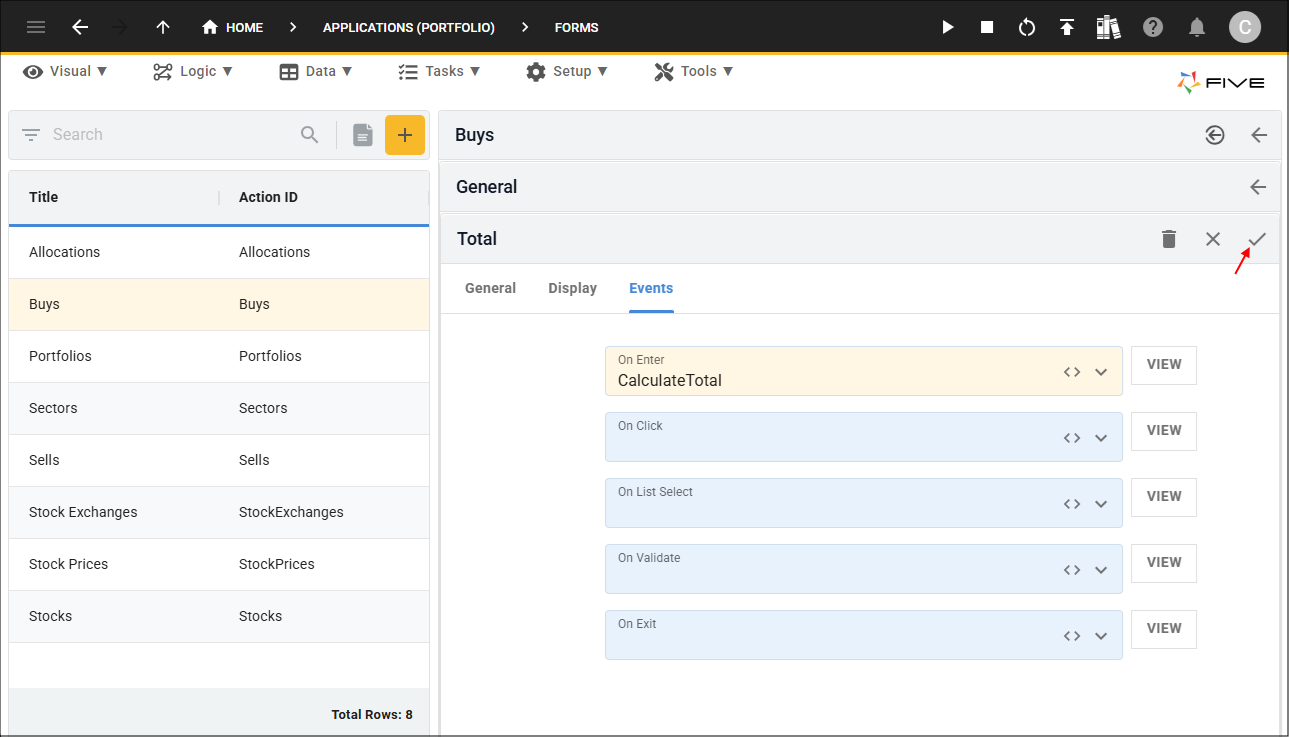Open user avatar C menu
The height and width of the screenshot is (737, 1289).
tap(1245, 27)
